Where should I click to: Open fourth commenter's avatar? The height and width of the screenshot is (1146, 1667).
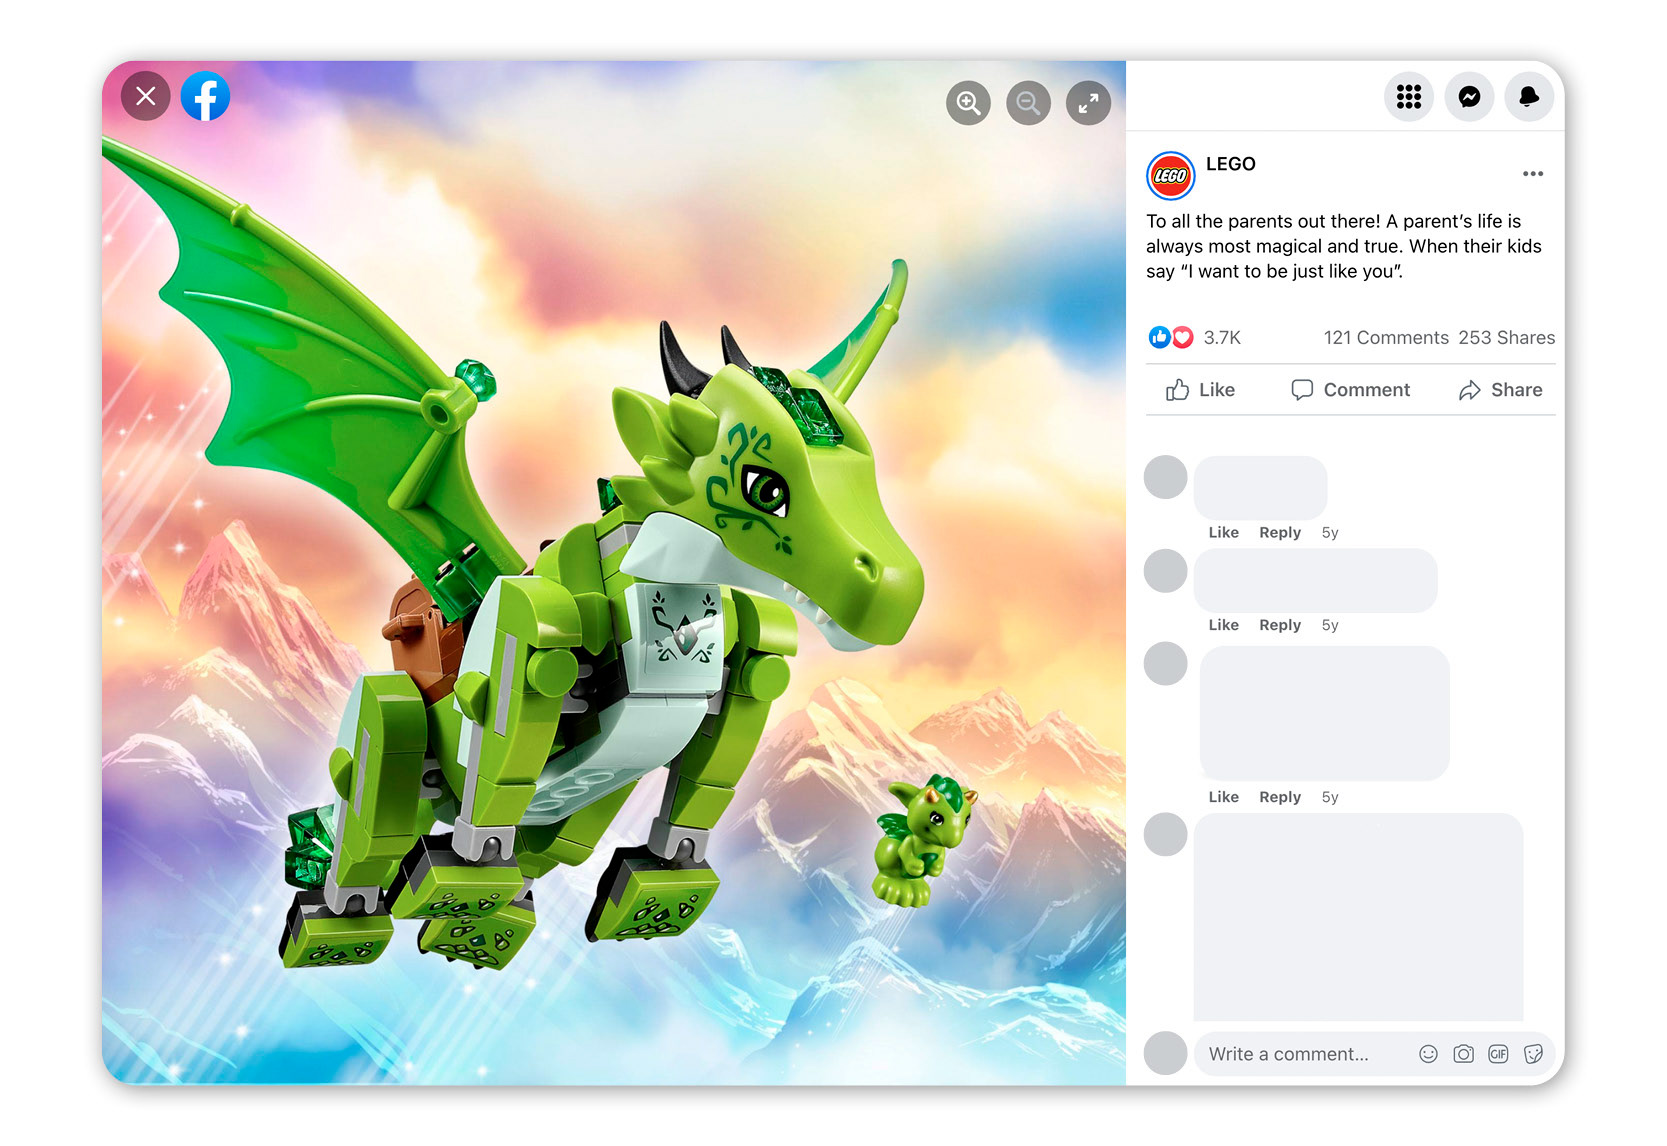pos(1165,834)
